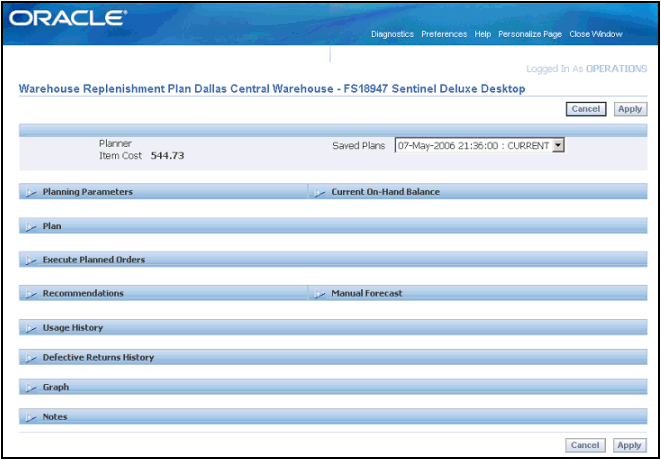Expand the Usage History section
This screenshot has width=661, height=460.
(32, 328)
